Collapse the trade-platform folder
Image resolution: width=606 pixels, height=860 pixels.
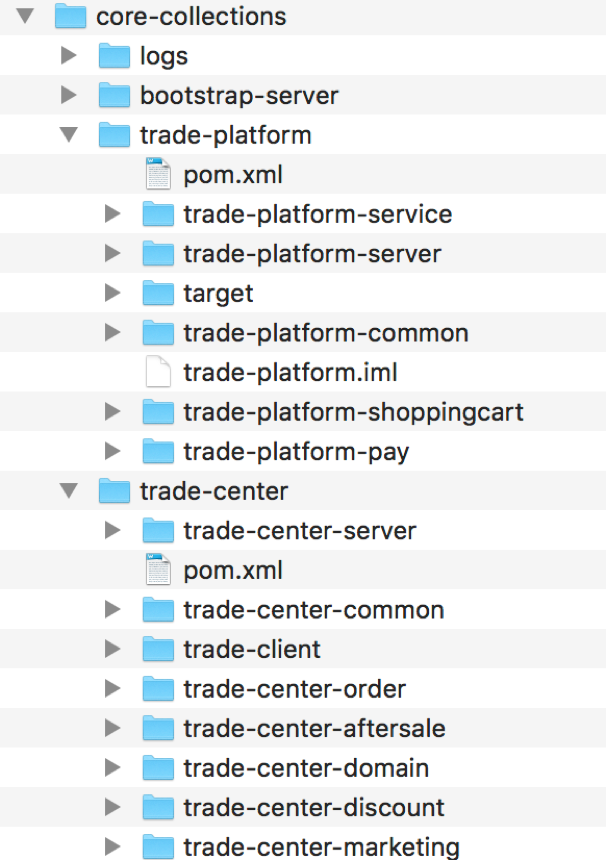pos(69,134)
